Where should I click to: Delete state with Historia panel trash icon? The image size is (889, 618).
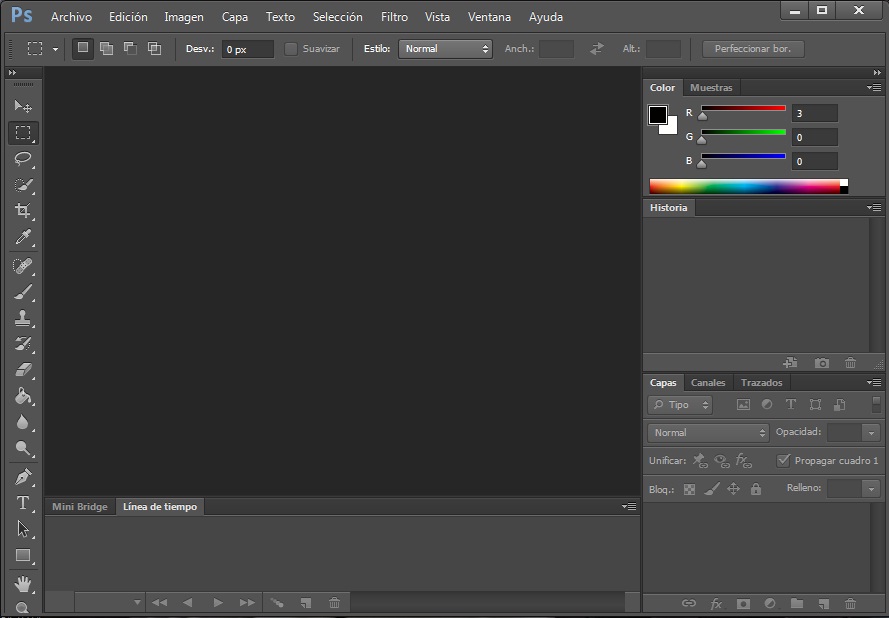tap(850, 363)
